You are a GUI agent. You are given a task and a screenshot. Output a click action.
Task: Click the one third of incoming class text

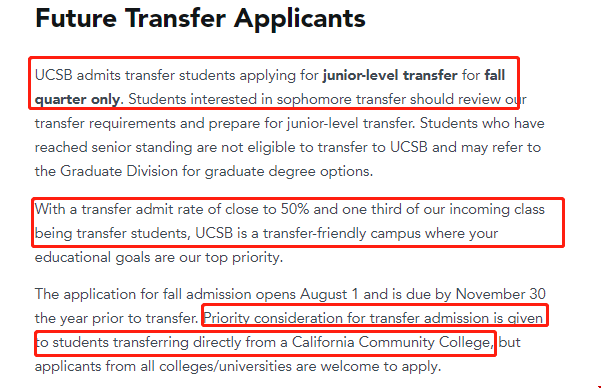click(x=443, y=209)
